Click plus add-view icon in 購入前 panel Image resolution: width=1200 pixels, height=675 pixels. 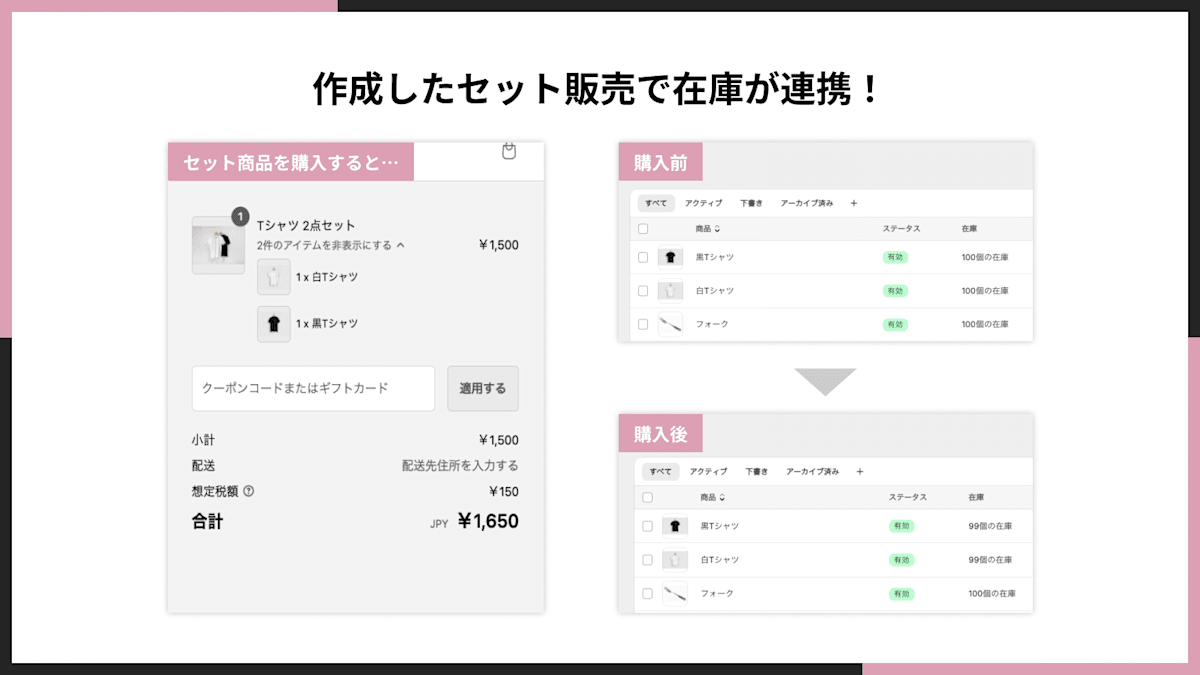(x=853, y=203)
